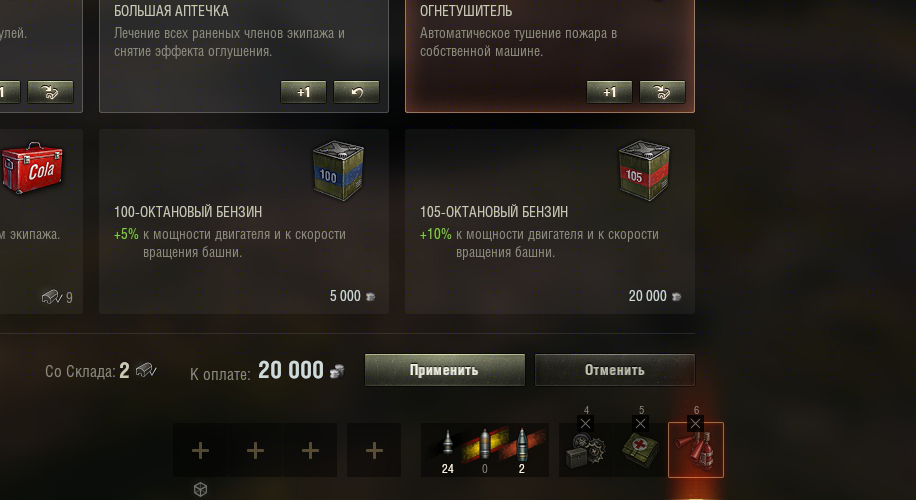Viewport: 916px width, 500px height.
Task: Select the 100-октановый бензин canister icon
Action: [338, 171]
